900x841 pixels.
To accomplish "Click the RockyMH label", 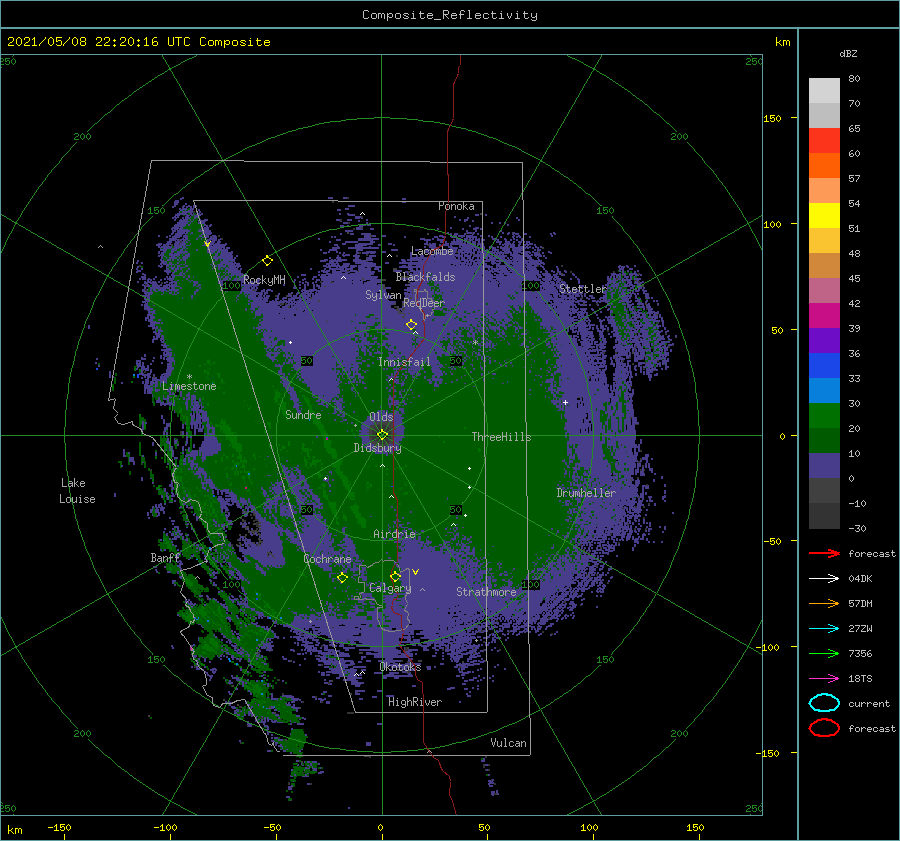I will pyautogui.click(x=264, y=280).
